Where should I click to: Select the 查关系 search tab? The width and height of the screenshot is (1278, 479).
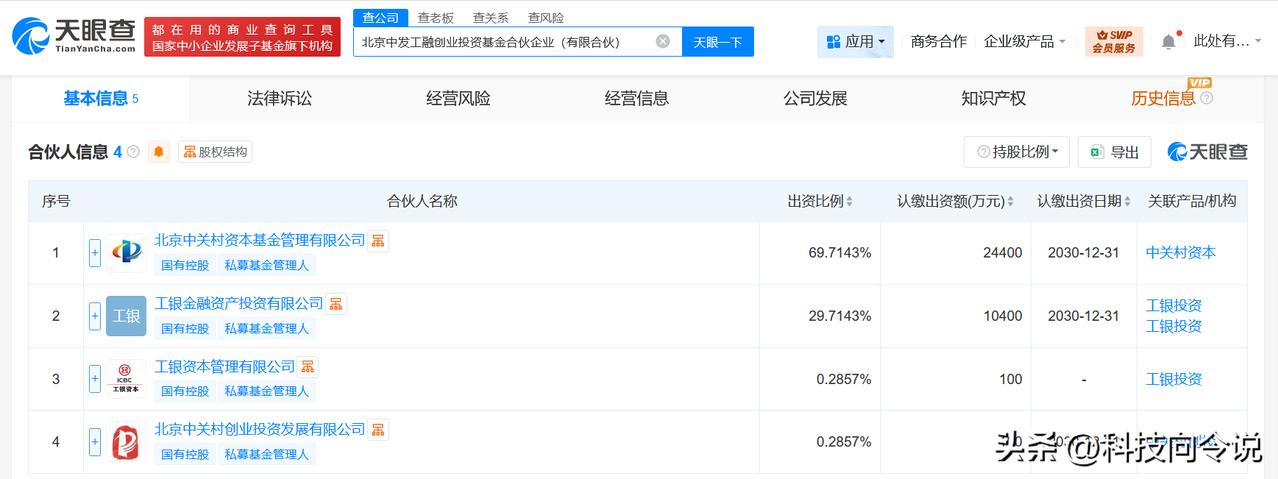tap(490, 17)
